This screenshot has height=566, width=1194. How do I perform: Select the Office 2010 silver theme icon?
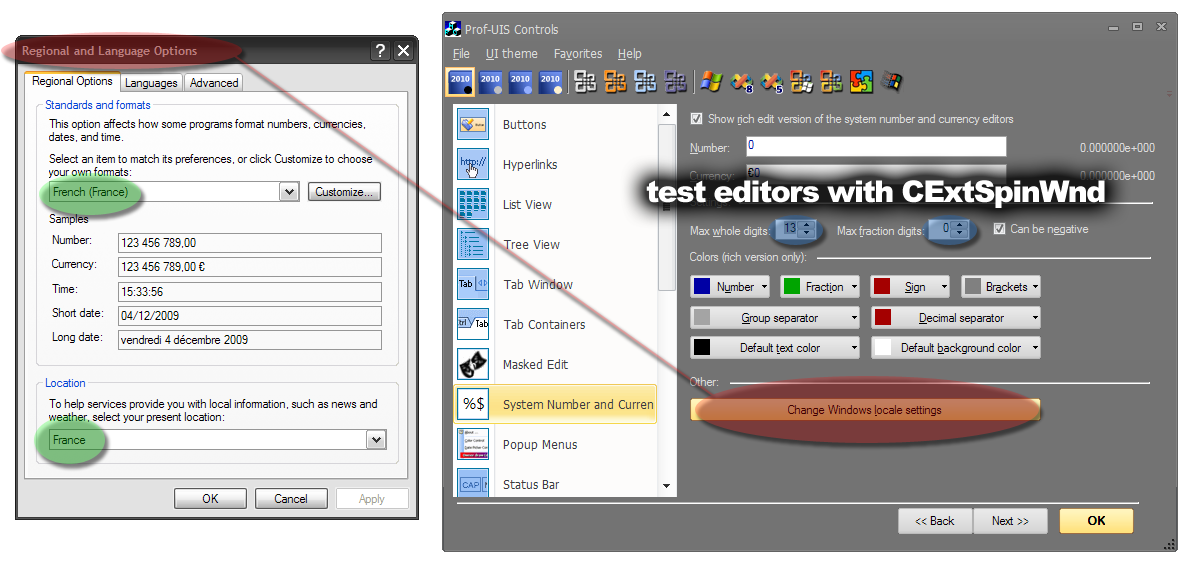click(490, 82)
